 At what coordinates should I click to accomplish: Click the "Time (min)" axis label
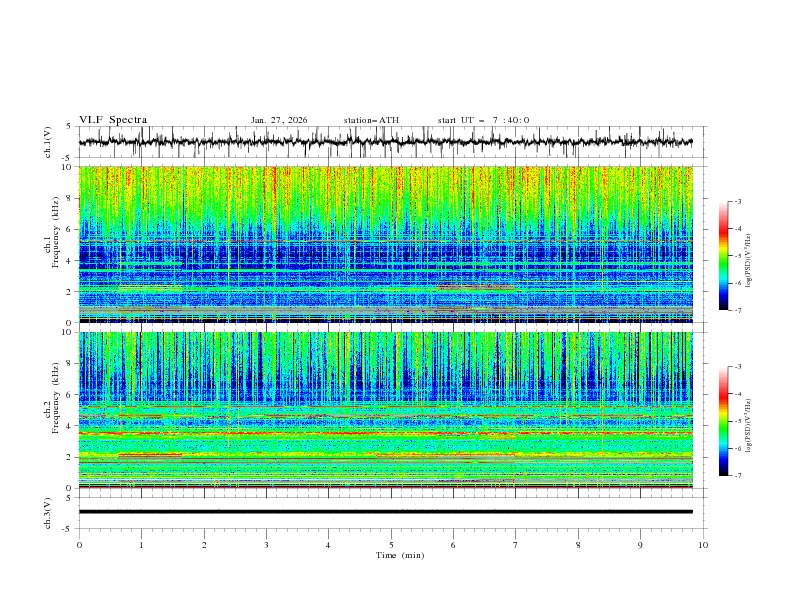point(400,555)
